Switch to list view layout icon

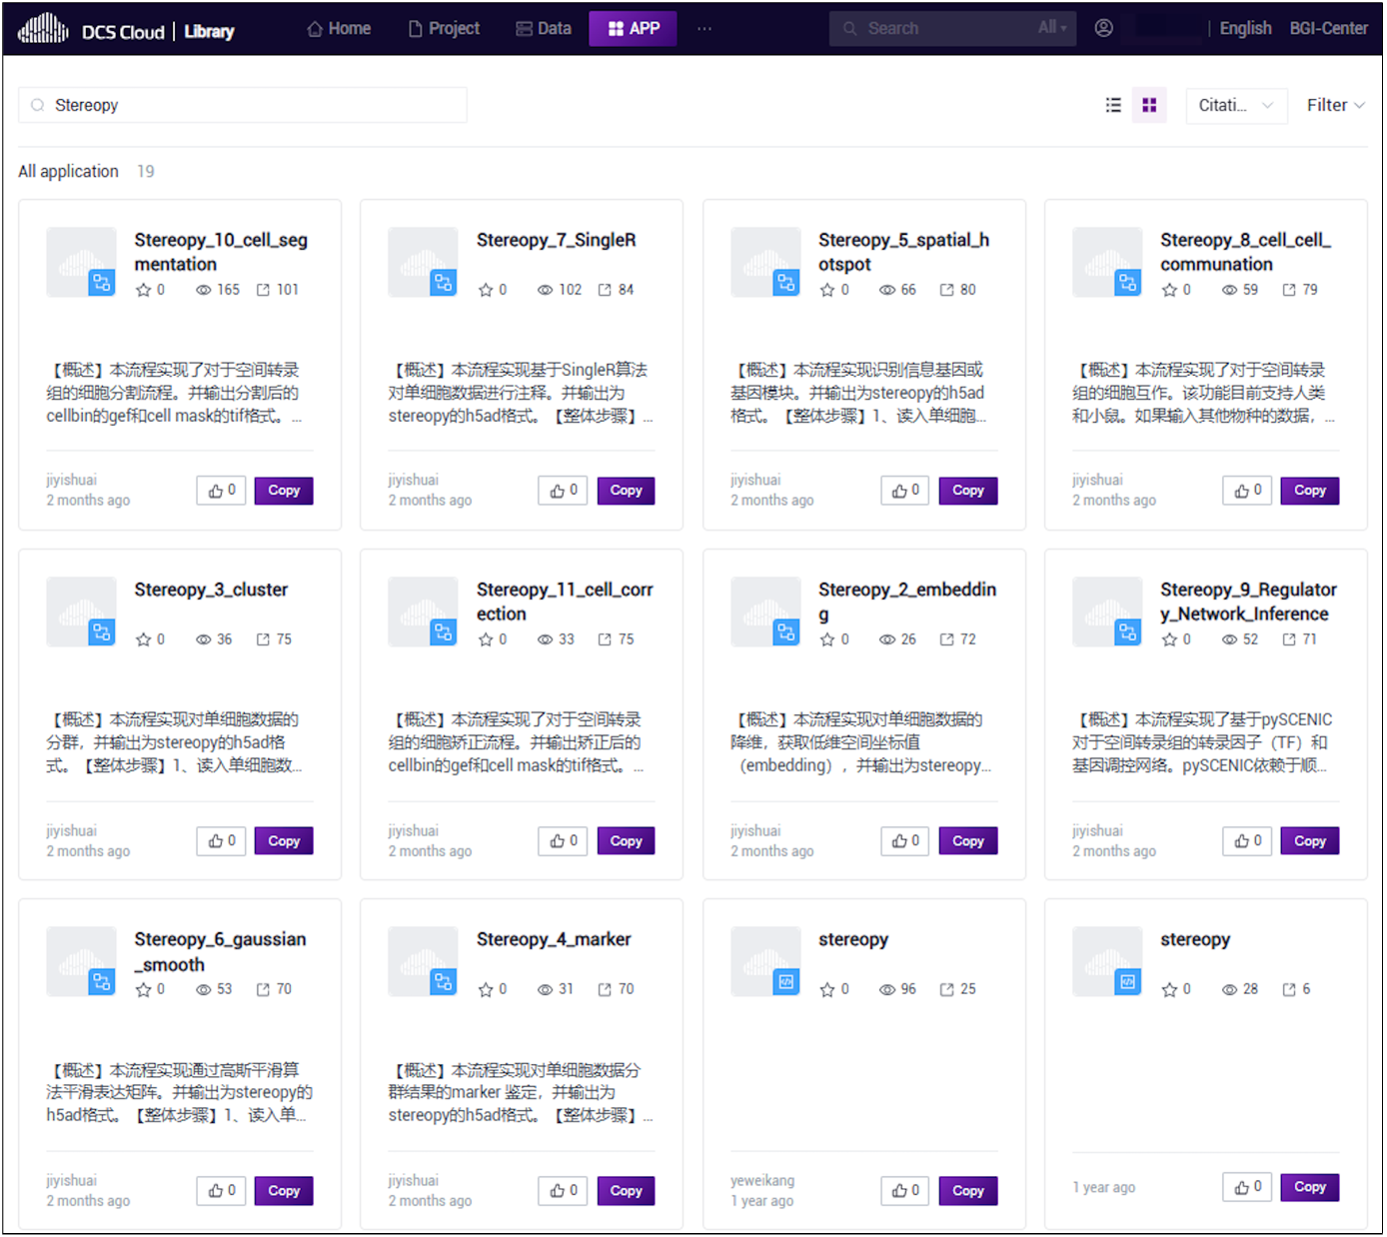click(x=1113, y=105)
